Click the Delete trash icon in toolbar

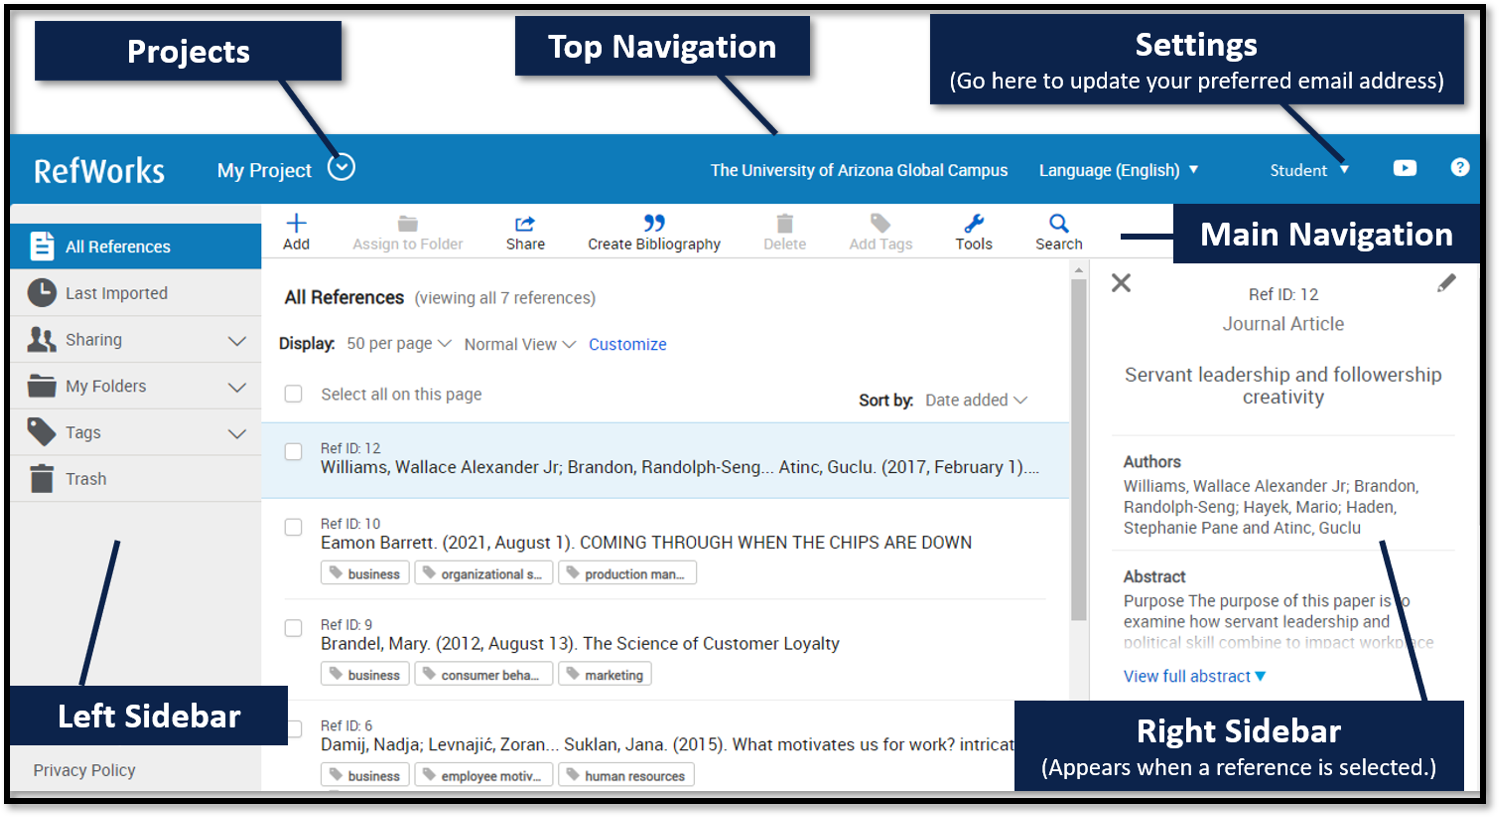[785, 223]
